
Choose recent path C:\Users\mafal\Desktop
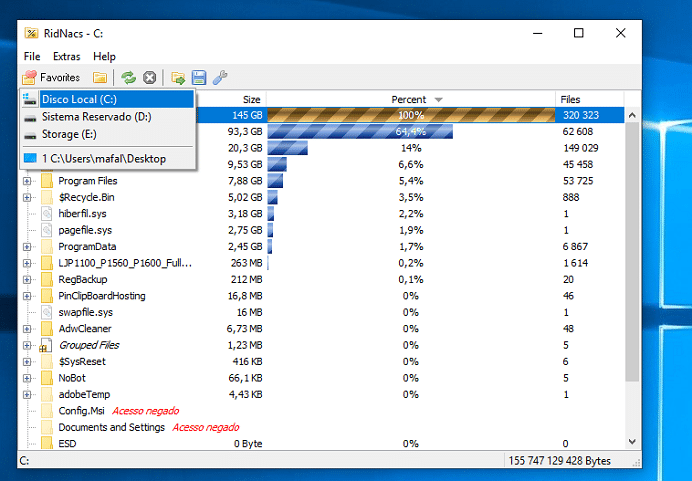coord(108,159)
